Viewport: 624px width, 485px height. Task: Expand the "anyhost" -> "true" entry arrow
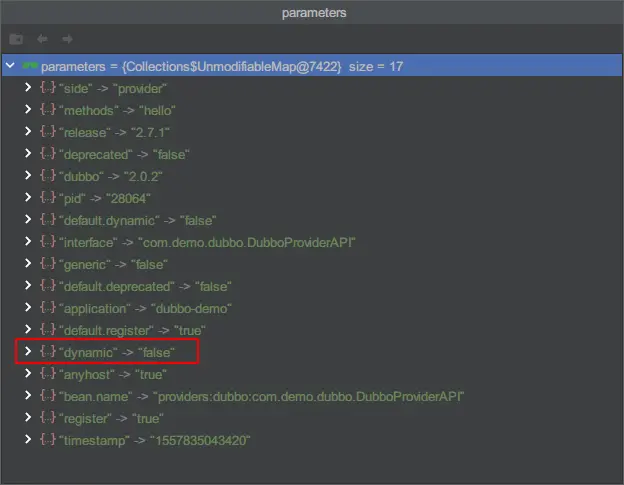[28, 374]
